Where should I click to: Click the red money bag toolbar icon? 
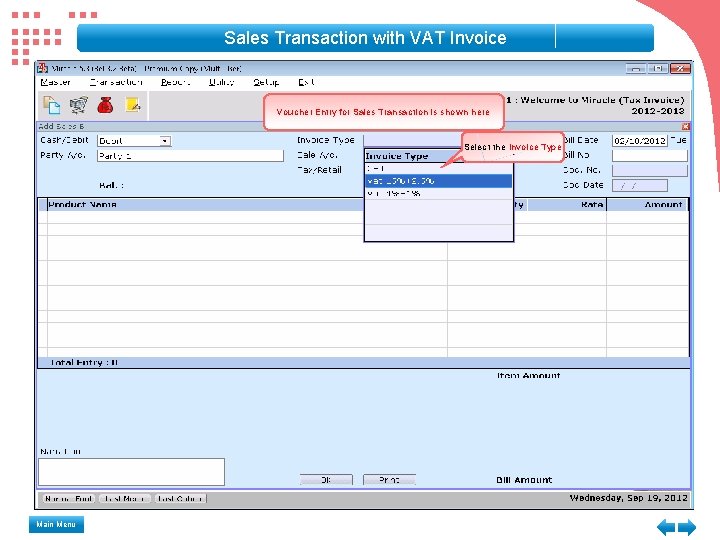tap(106, 105)
